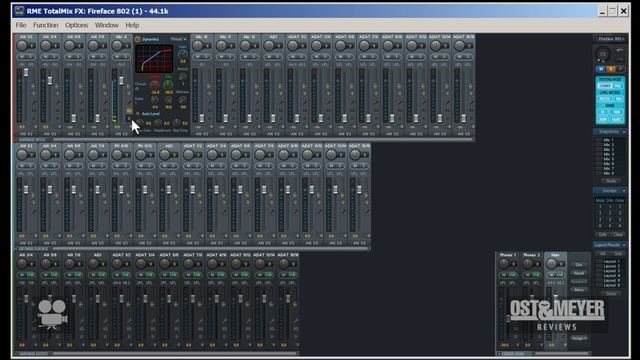Click pan knob of hardware input AN 1/2
The width and height of the screenshot is (640, 360).
point(22,45)
